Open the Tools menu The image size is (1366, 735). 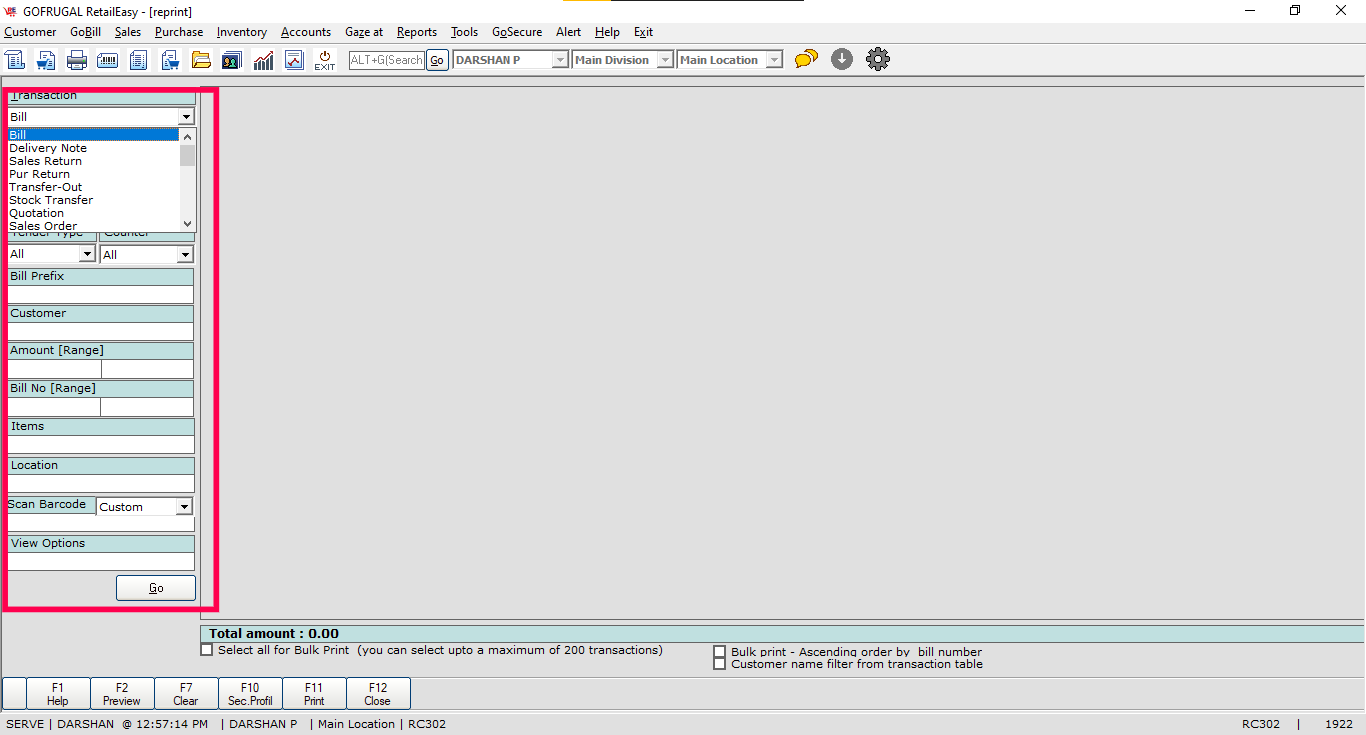(x=465, y=32)
